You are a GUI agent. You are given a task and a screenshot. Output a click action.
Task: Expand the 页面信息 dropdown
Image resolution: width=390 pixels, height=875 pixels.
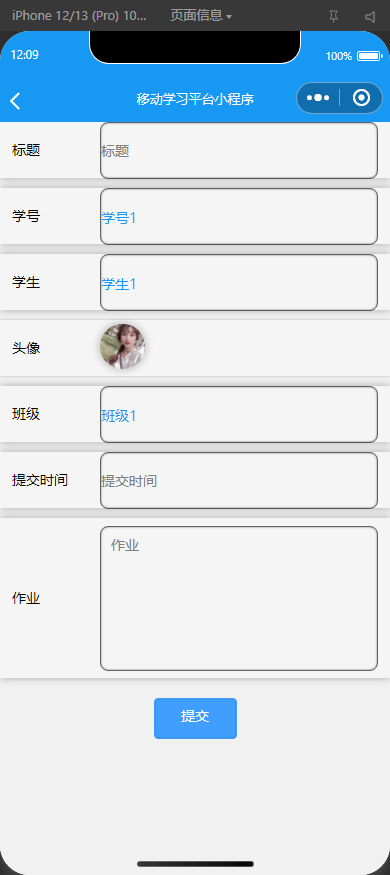[x=201, y=16]
